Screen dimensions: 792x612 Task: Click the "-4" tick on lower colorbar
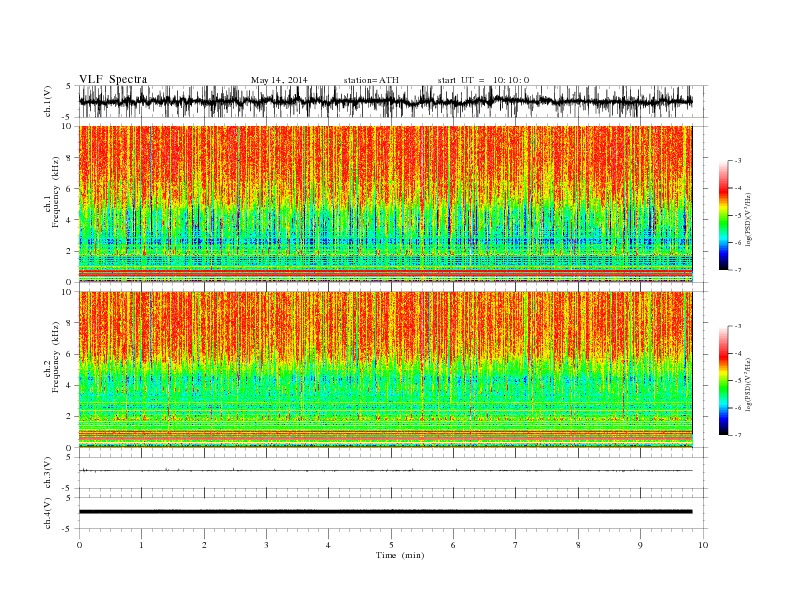coord(738,353)
